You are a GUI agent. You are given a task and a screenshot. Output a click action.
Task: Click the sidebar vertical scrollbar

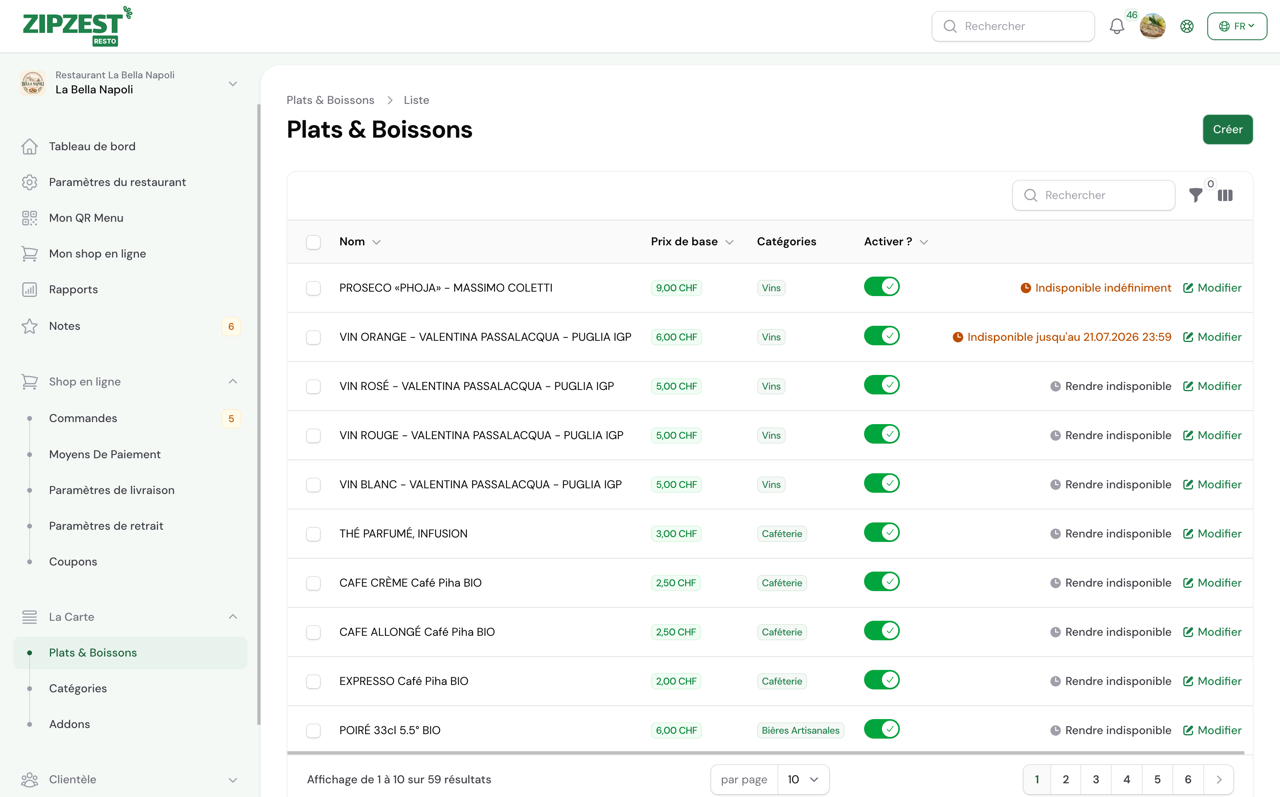(x=259, y=414)
